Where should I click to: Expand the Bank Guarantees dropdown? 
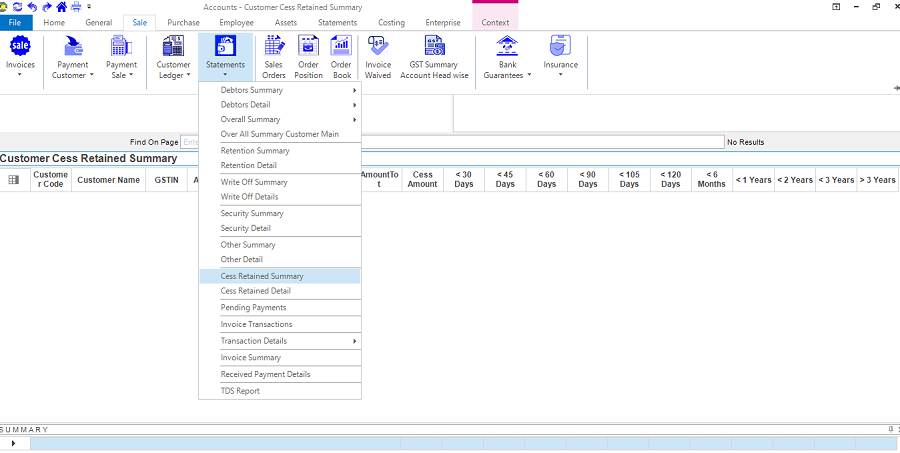(506, 58)
